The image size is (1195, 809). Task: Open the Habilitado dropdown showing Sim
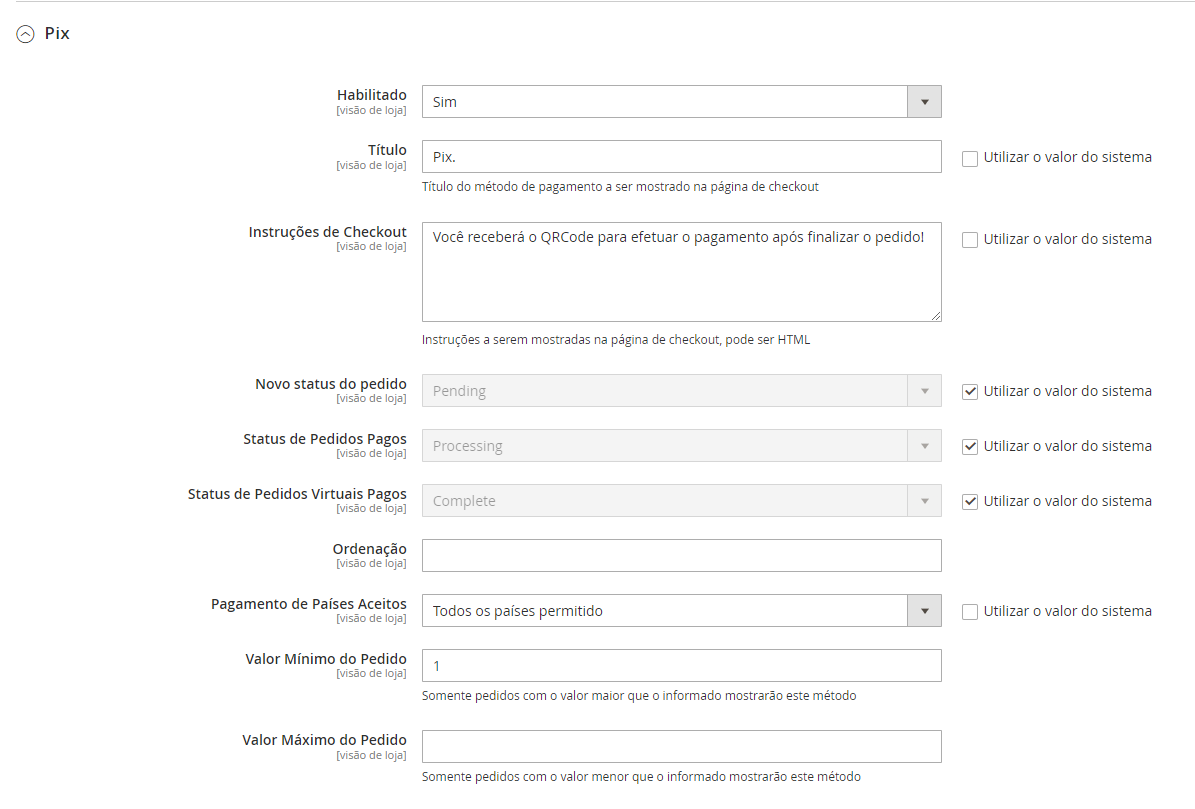(x=681, y=101)
